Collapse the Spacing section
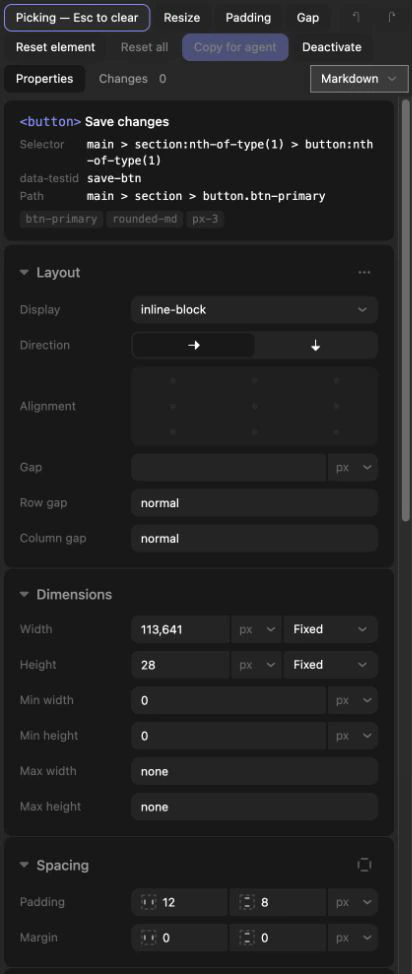The width and height of the screenshot is (412, 974). point(24,865)
